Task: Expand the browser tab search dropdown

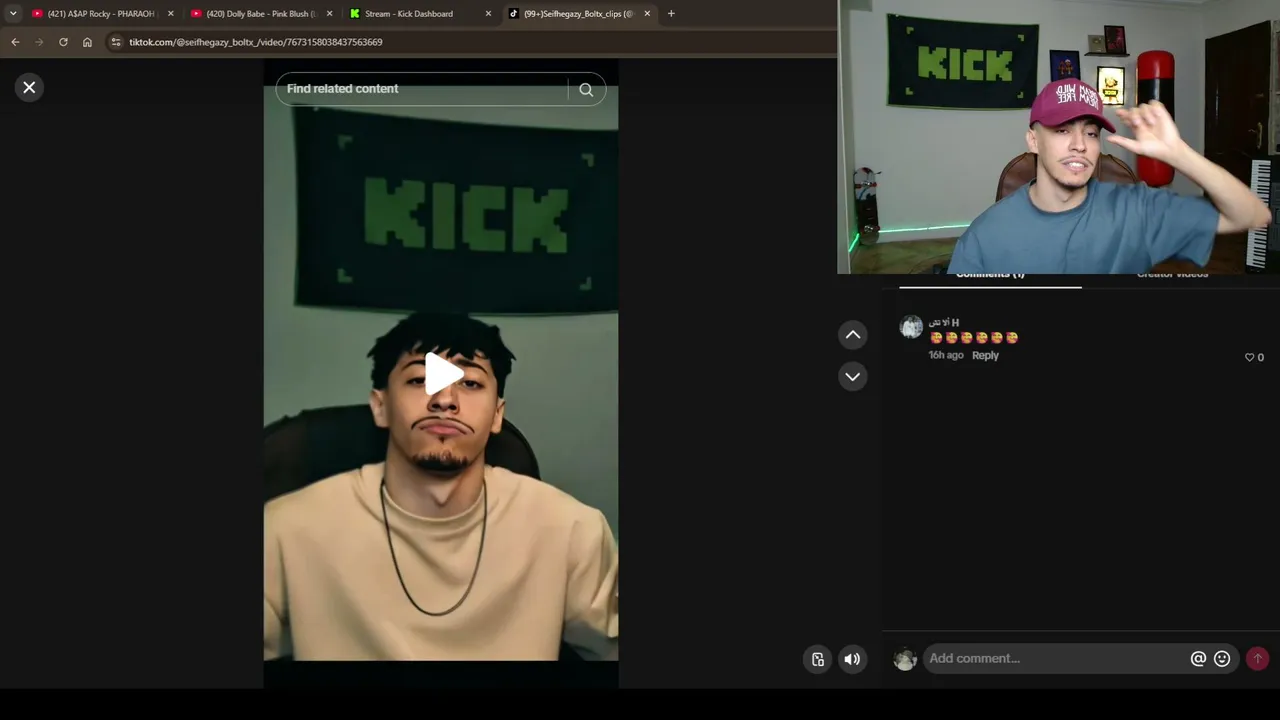Action: point(13,14)
